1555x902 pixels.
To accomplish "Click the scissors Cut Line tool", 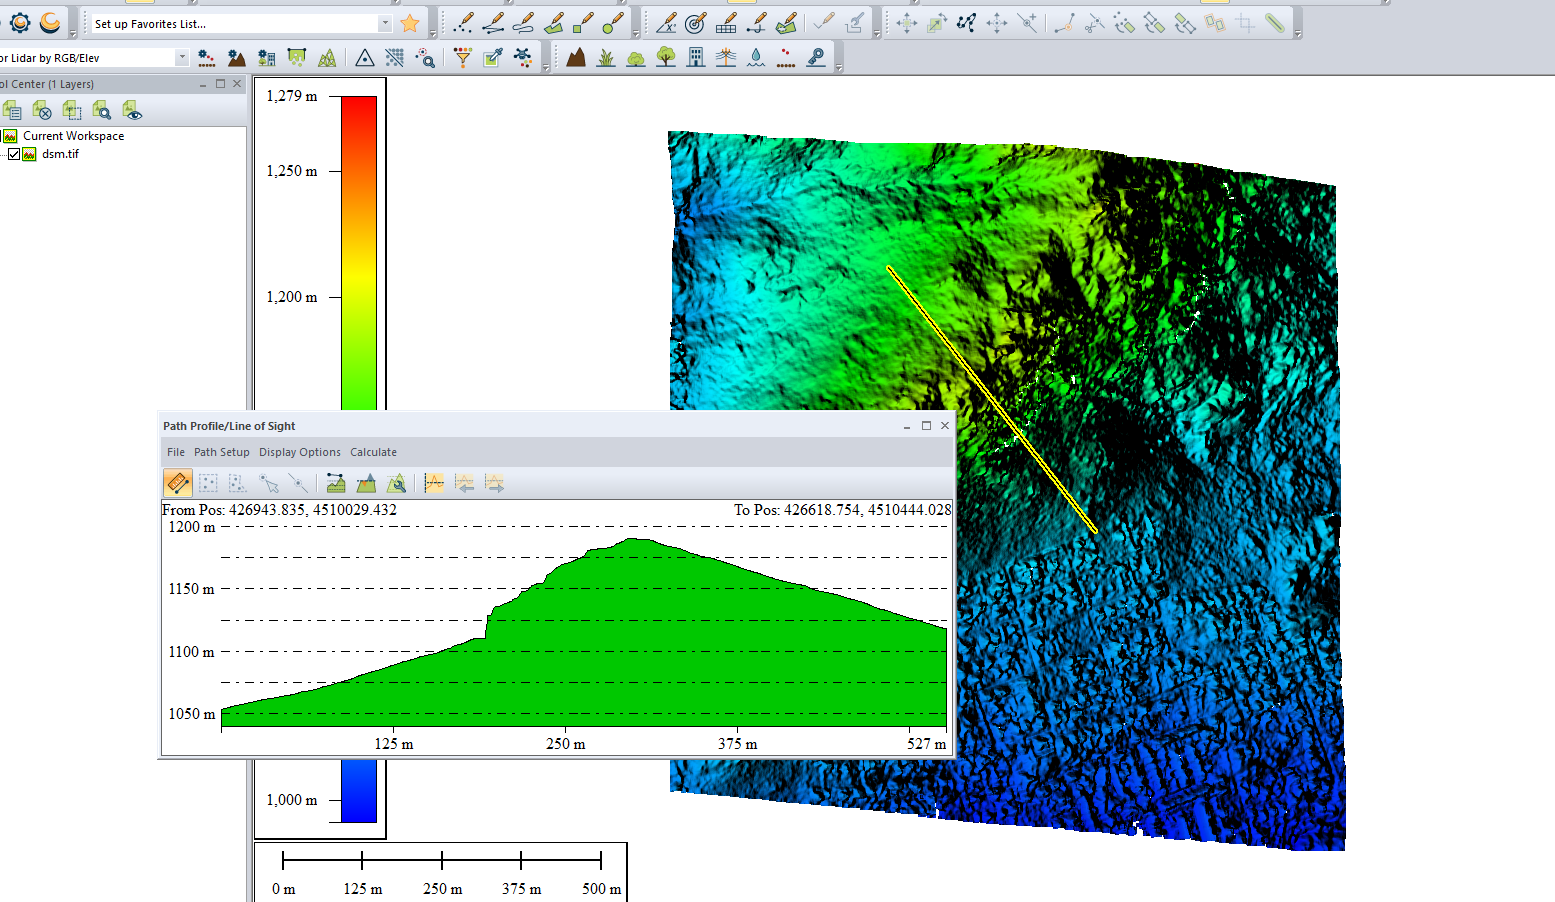I will click(1095, 23).
